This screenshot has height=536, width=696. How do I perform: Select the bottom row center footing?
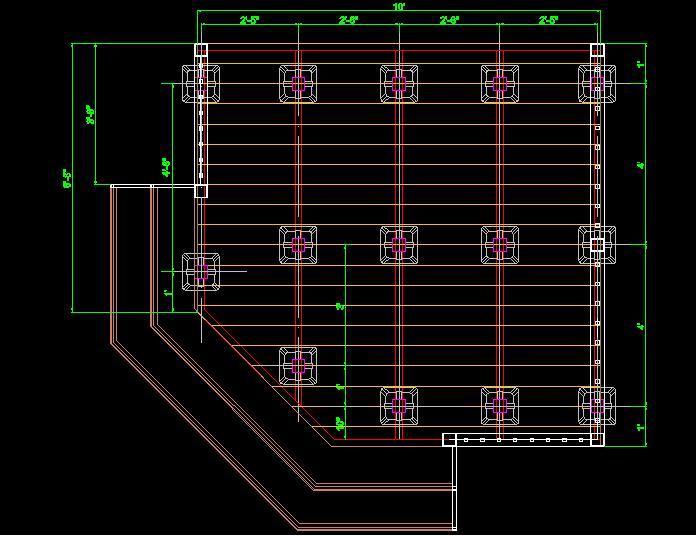click(x=398, y=405)
